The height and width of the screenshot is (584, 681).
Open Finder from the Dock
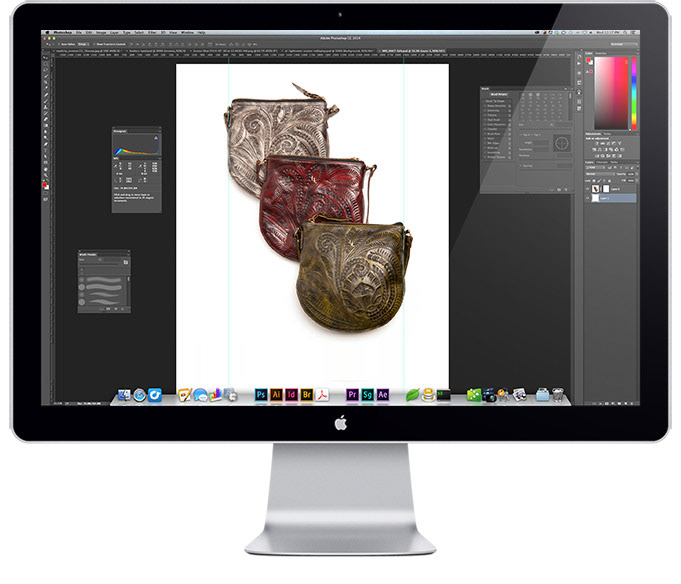[124, 395]
